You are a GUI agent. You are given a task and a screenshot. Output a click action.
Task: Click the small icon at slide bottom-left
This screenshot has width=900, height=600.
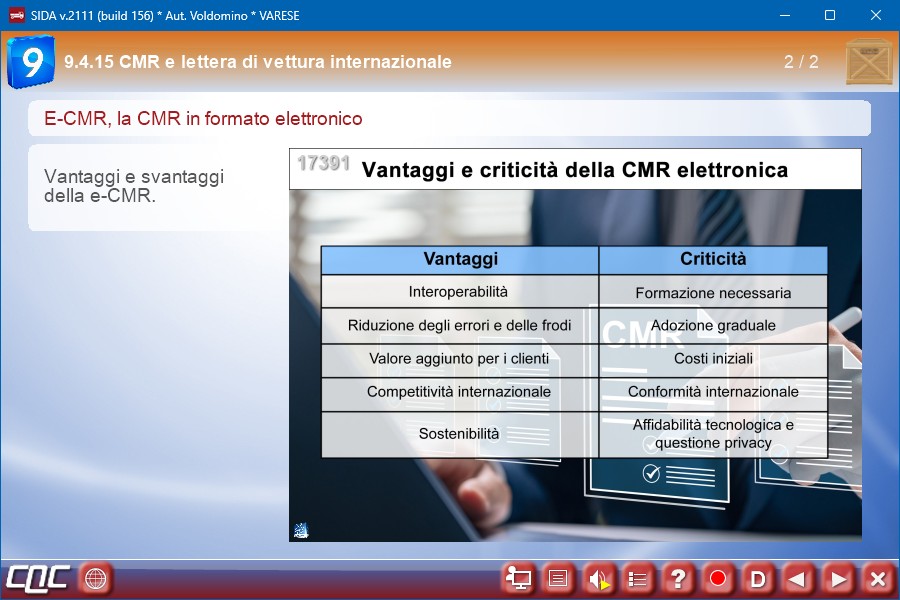pos(301,530)
